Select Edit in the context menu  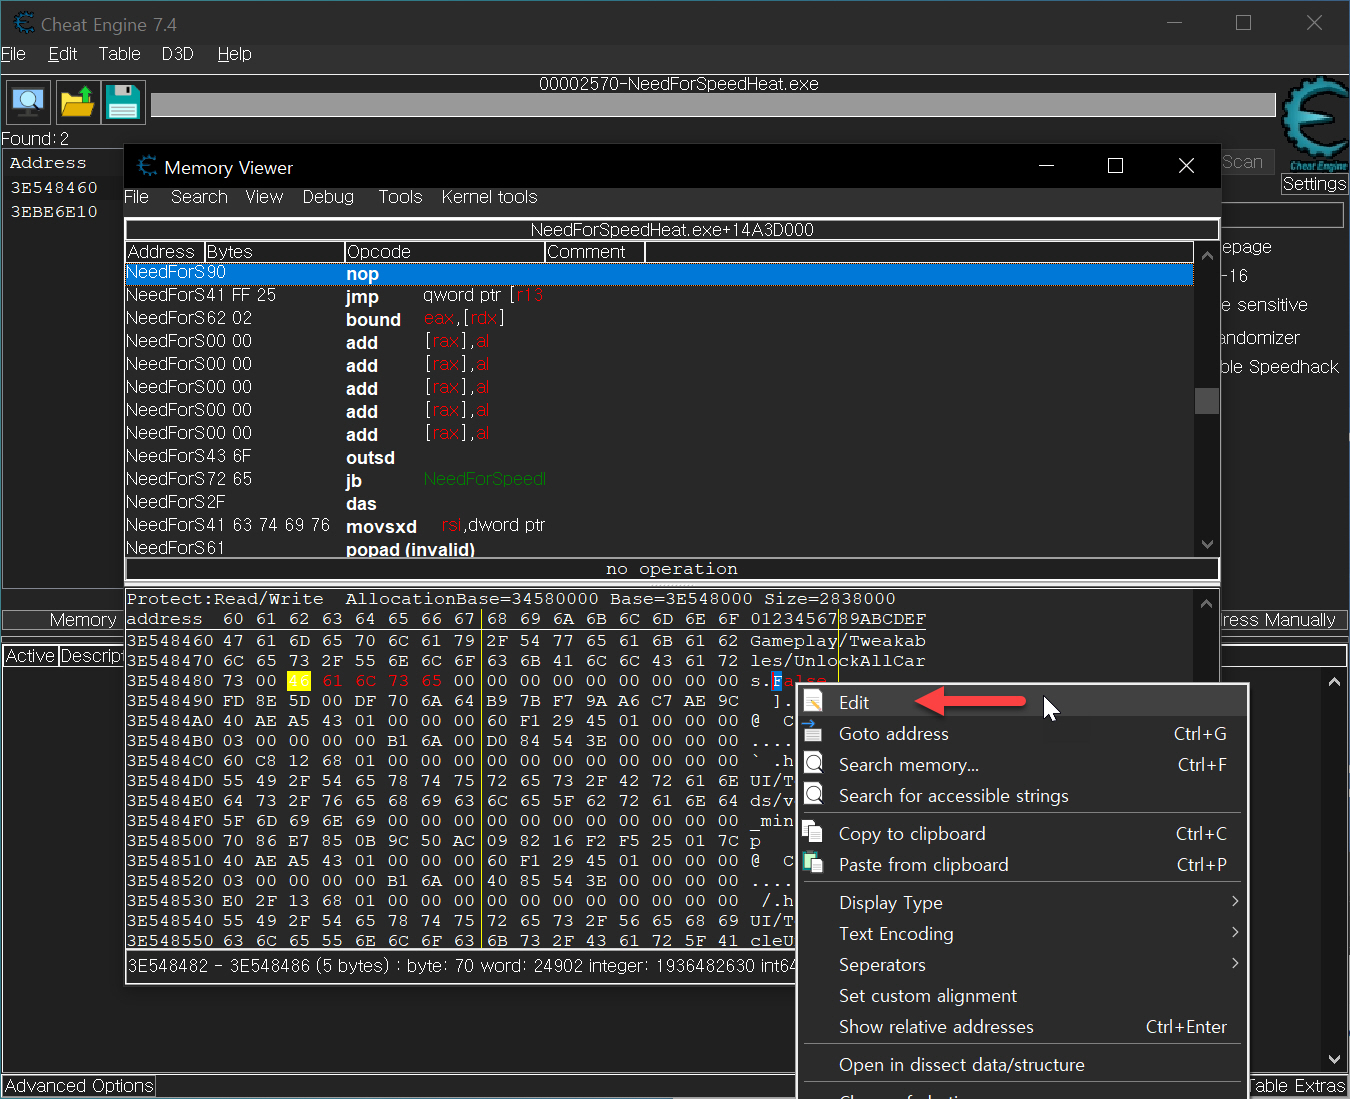[x=1022, y=702]
